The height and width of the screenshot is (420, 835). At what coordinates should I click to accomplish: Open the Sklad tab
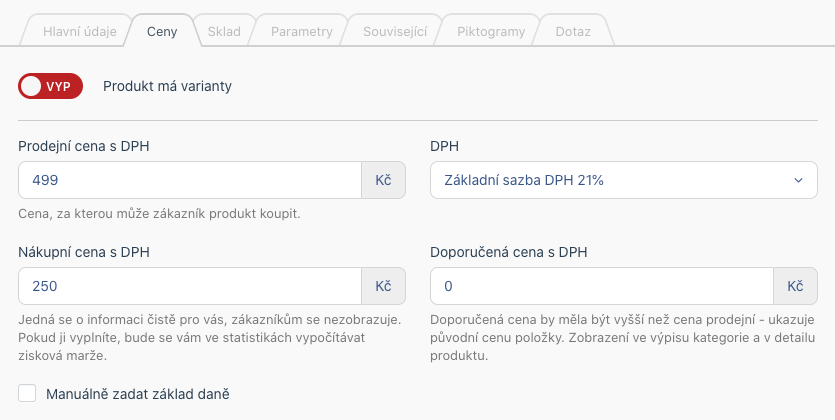(224, 31)
